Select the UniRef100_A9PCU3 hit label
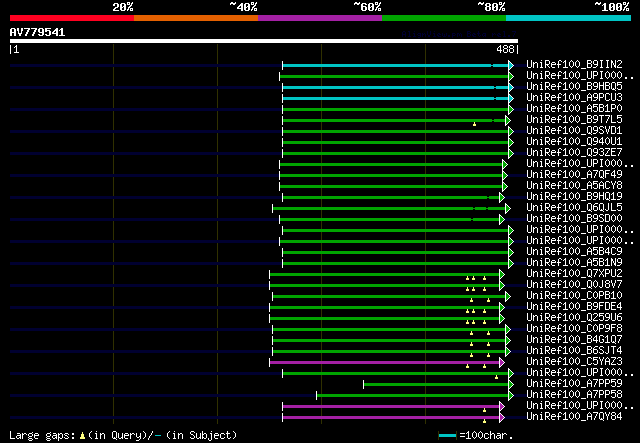640x443 pixels. (x=574, y=98)
